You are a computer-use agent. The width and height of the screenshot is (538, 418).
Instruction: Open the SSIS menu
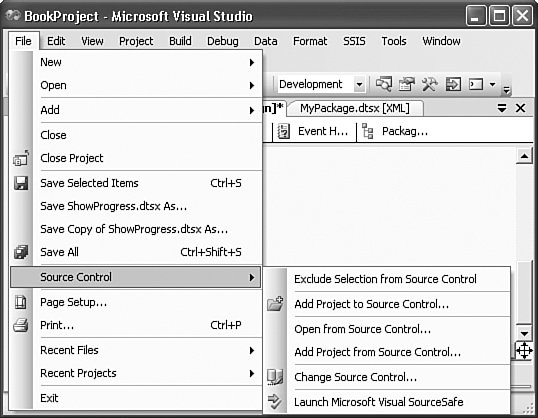[x=354, y=41]
